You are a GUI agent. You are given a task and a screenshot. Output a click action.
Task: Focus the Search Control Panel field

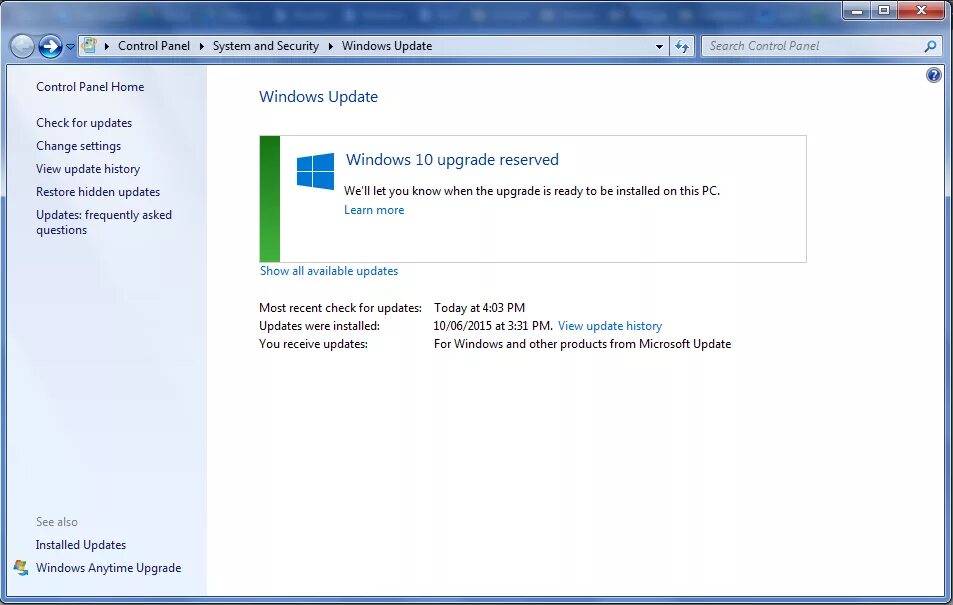pos(822,46)
